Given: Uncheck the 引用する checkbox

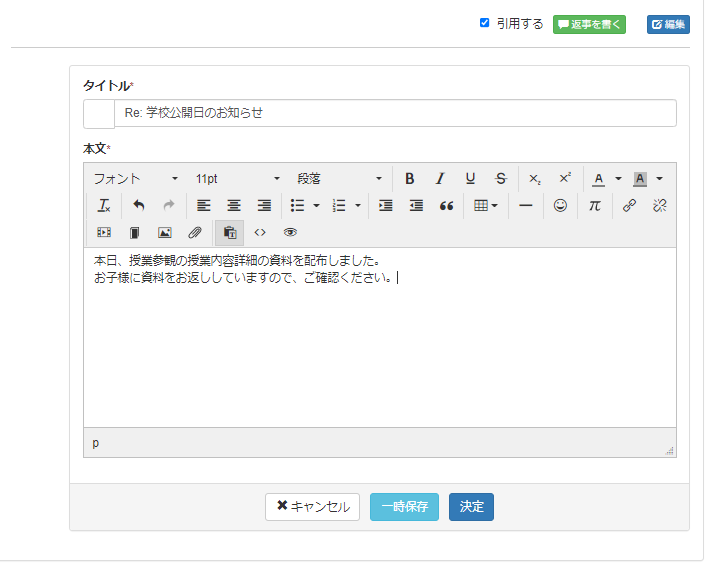Looking at the screenshot, I should tap(485, 23).
